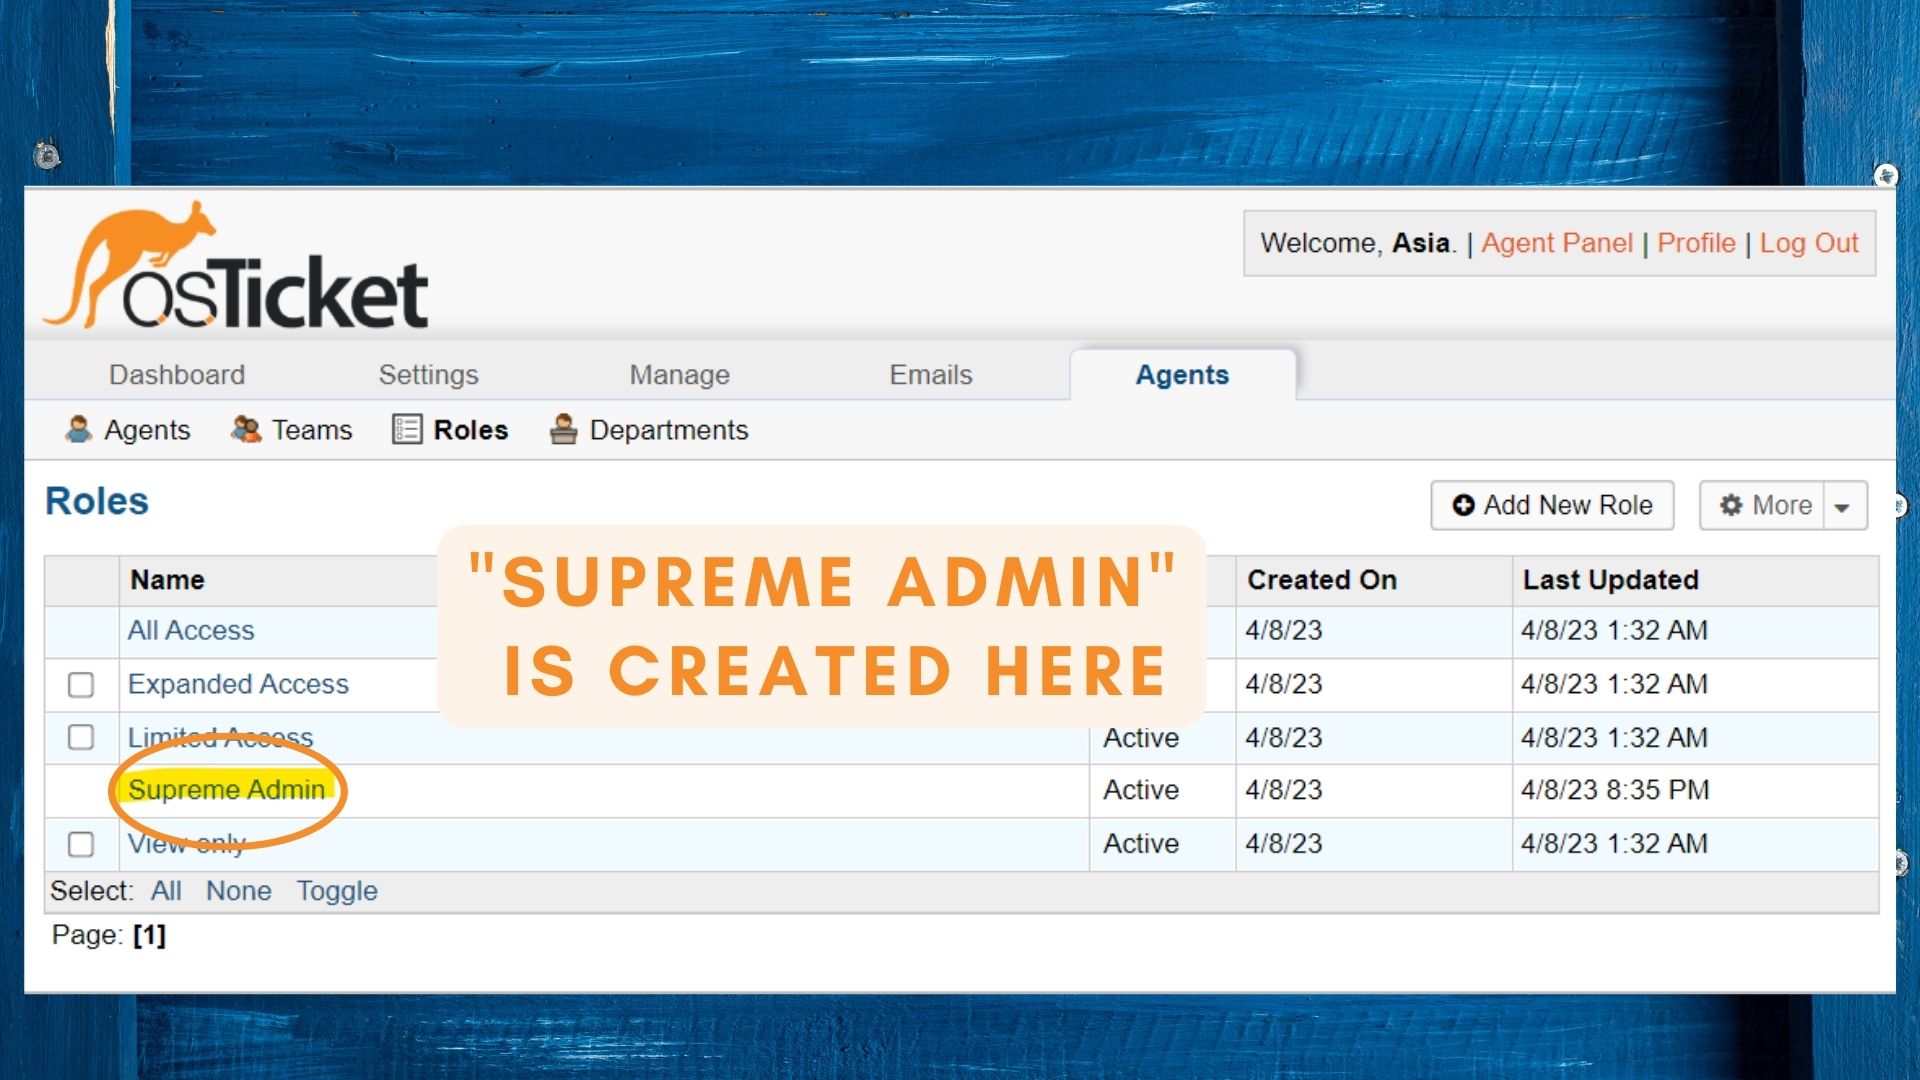Click the Teams group icon

click(246, 429)
